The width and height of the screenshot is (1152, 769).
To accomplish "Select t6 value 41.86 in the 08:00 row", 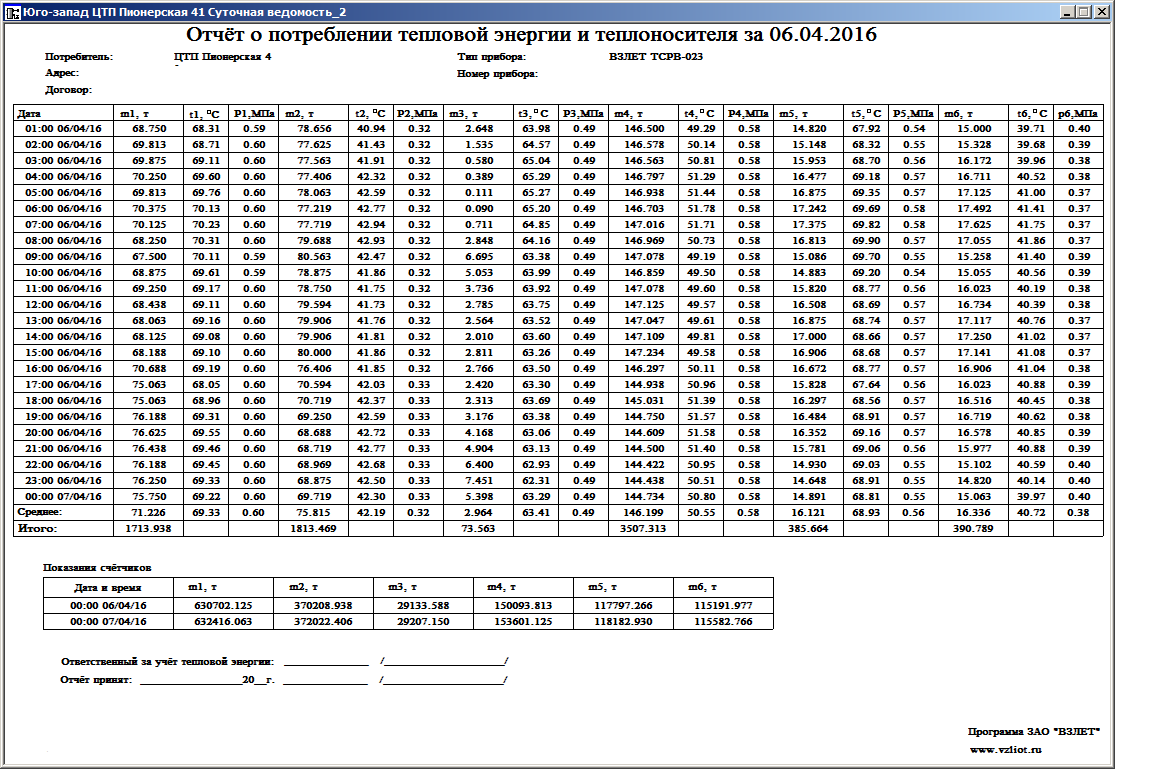I will (1031, 240).
